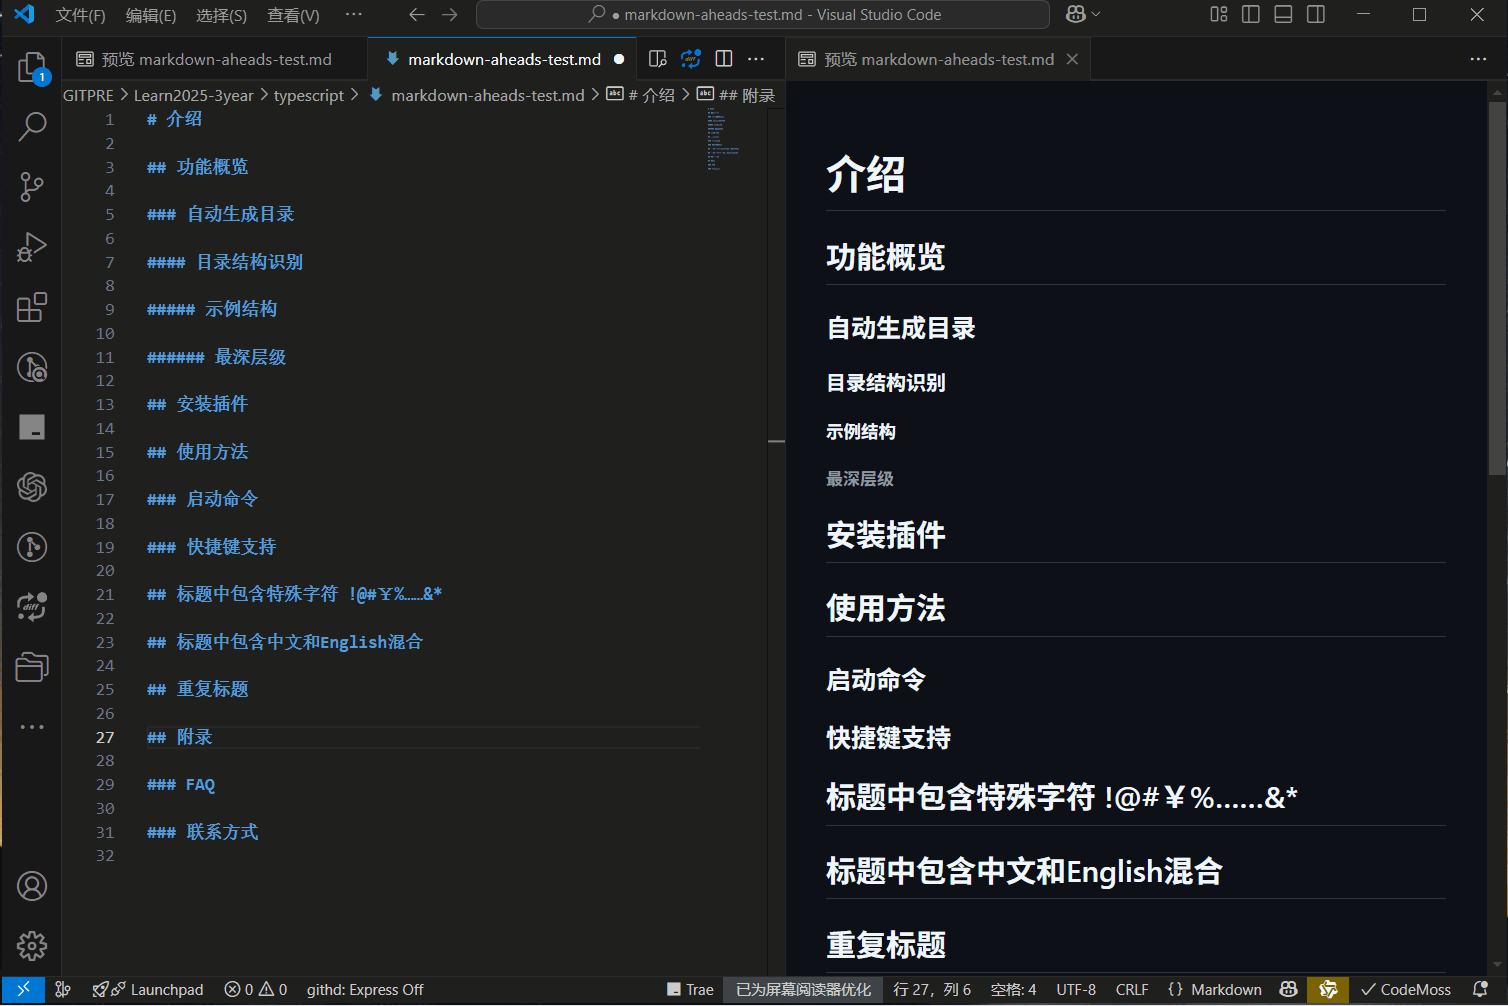Open more actions in preview group
This screenshot has height=1006, width=1508.
point(1478,59)
